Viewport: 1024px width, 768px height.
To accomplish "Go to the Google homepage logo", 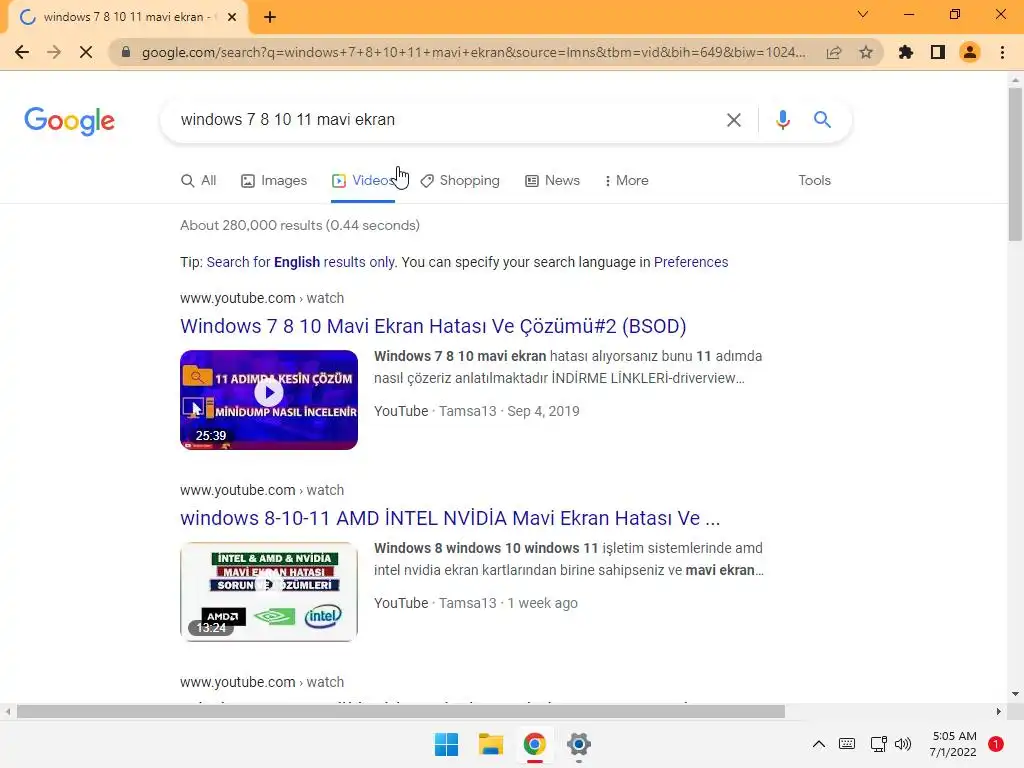I will 69,121.
